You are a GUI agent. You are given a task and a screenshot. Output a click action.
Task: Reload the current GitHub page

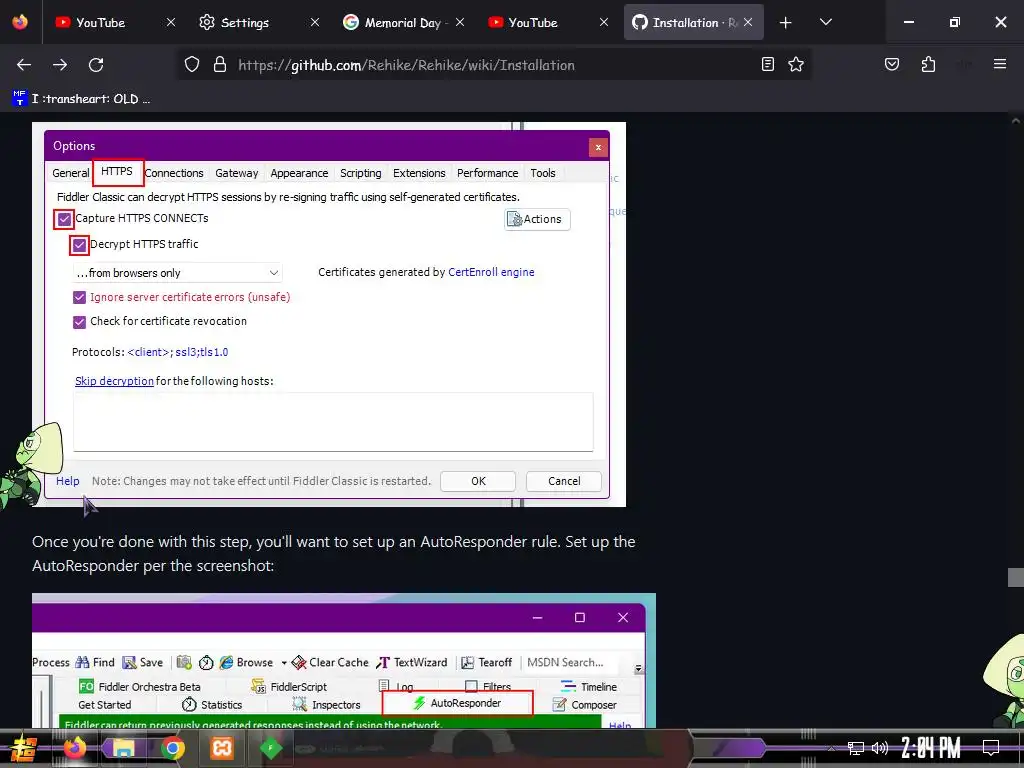[x=96, y=65]
